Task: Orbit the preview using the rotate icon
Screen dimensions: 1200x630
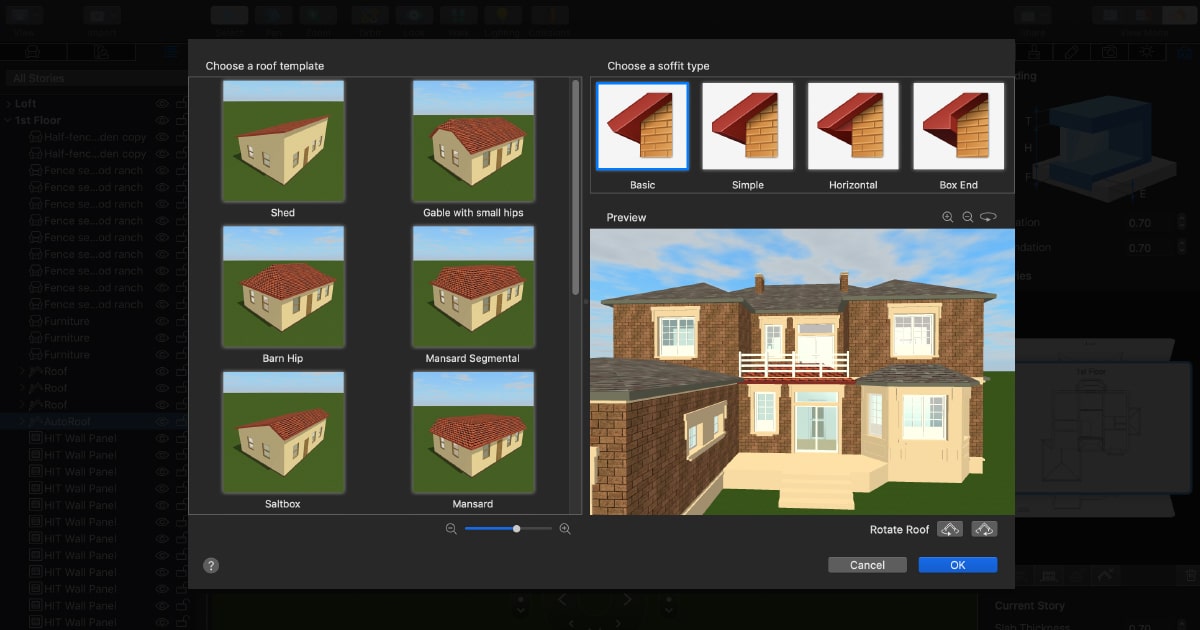Action: point(989,216)
